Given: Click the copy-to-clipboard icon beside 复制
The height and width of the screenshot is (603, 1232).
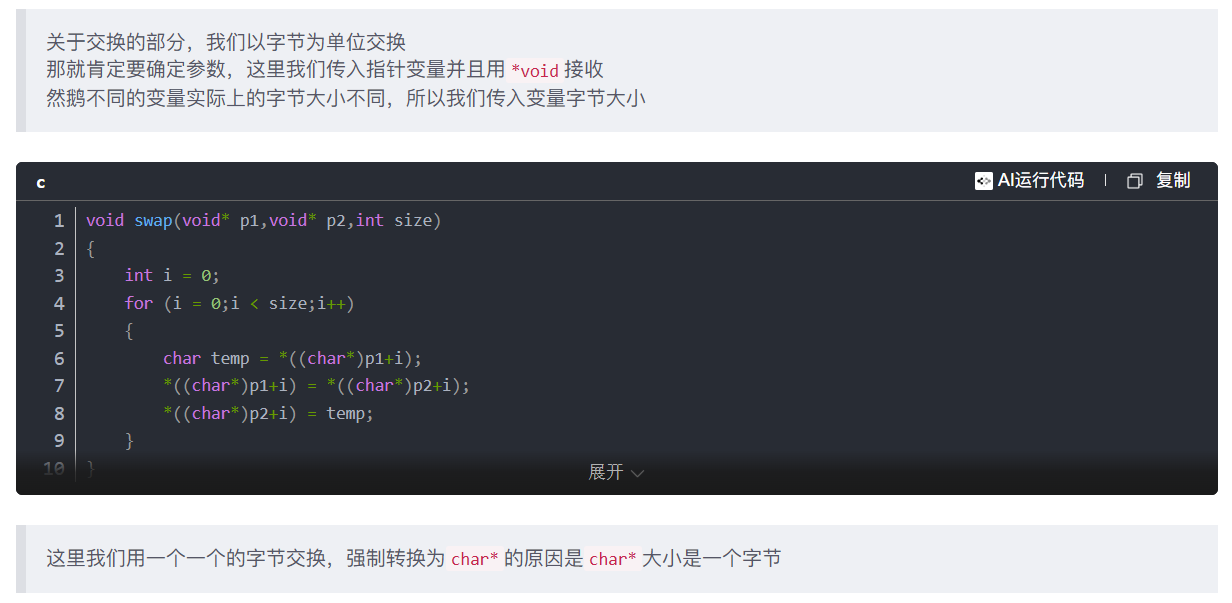Looking at the screenshot, I should [1134, 181].
